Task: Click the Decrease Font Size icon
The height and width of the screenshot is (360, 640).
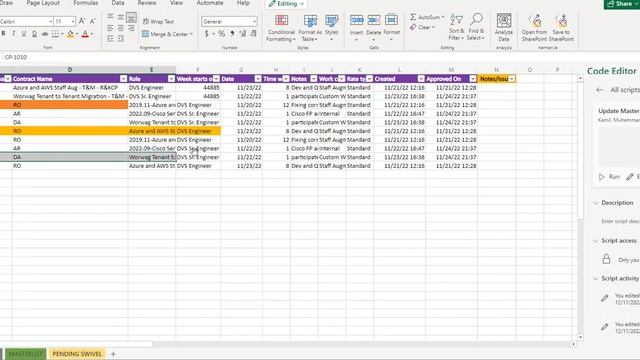Action: (93, 21)
